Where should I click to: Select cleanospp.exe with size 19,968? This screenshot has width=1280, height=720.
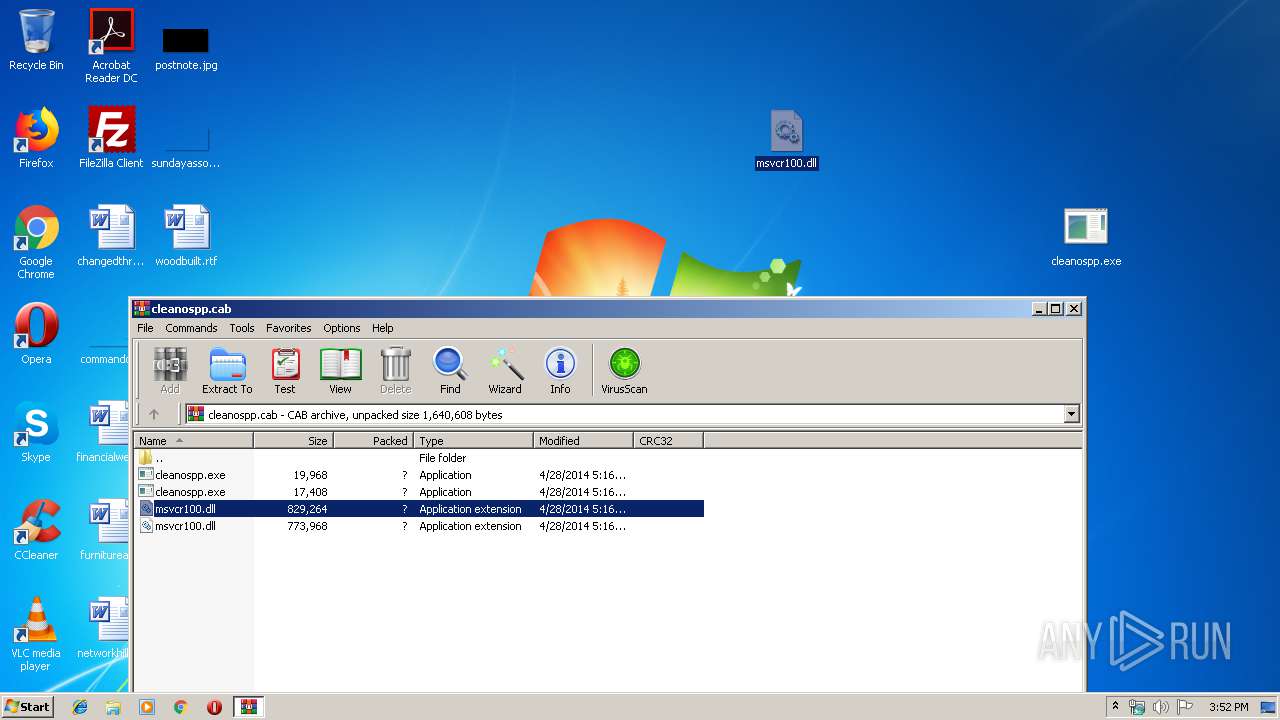419,475
